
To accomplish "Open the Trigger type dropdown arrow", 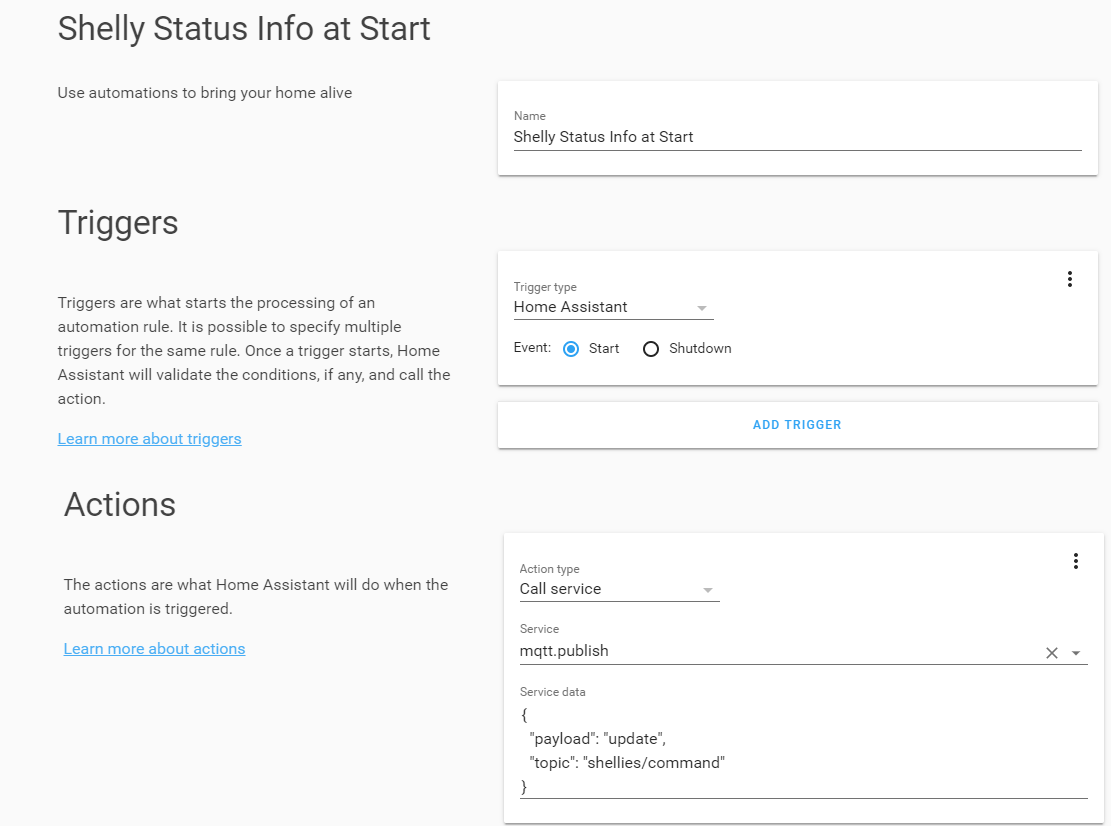I will pyautogui.click(x=702, y=308).
